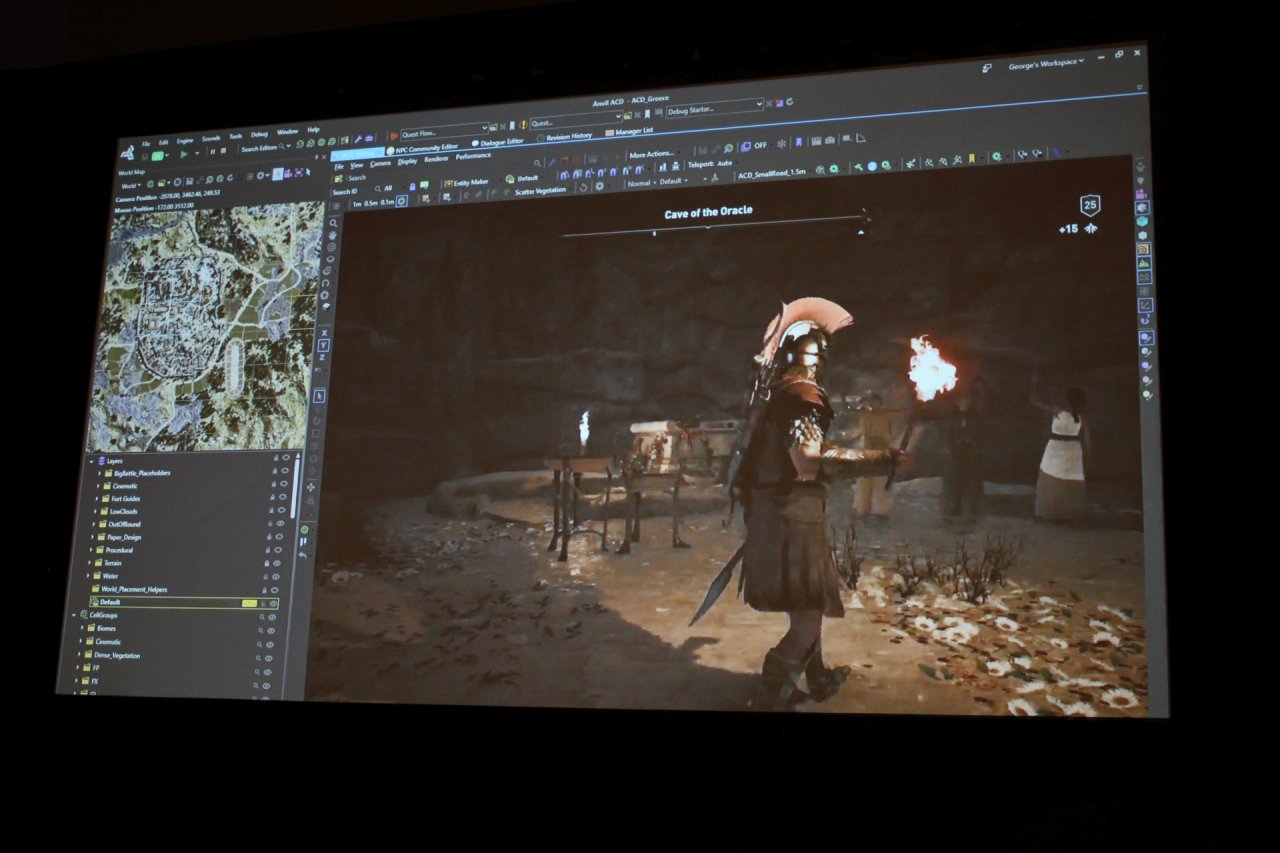Click the World Map minimap thumbnail
The image size is (1280, 853).
pos(205,327)
